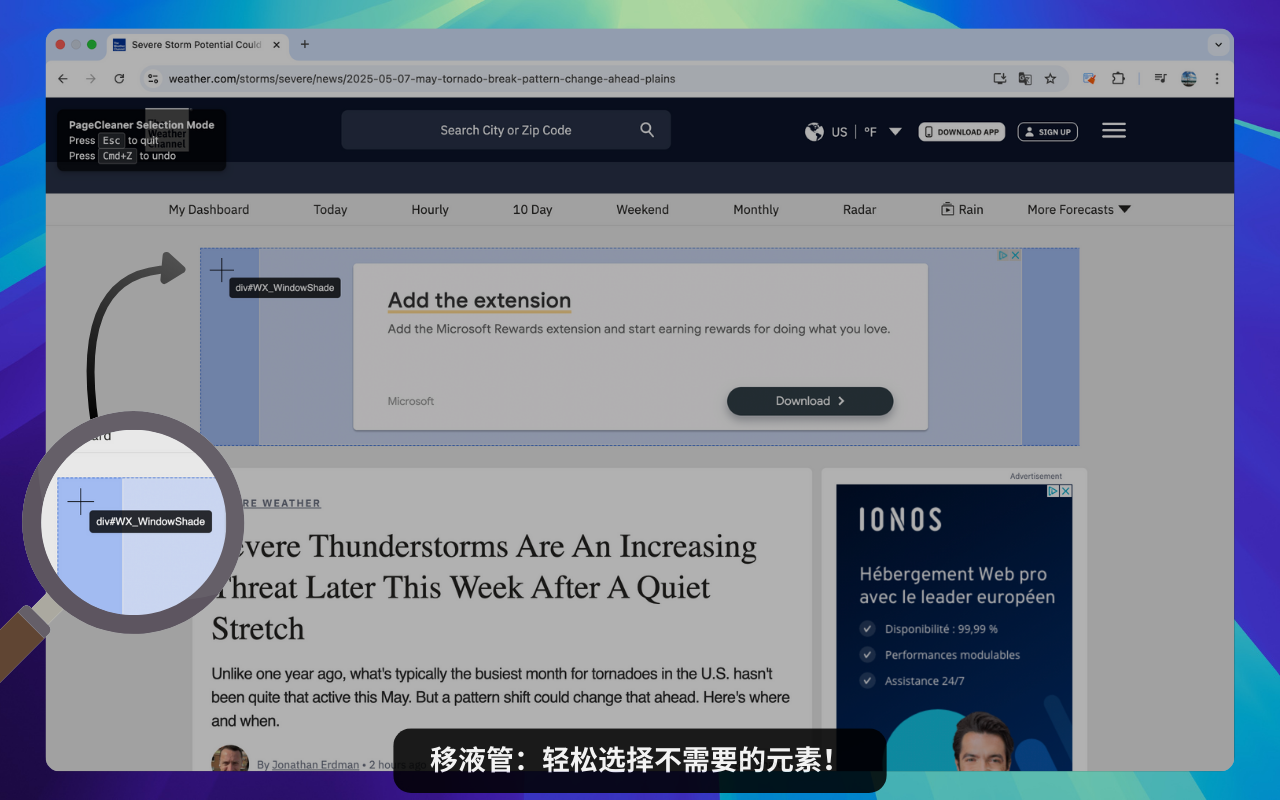Click the SIGN UP button

pos(1047,131)
